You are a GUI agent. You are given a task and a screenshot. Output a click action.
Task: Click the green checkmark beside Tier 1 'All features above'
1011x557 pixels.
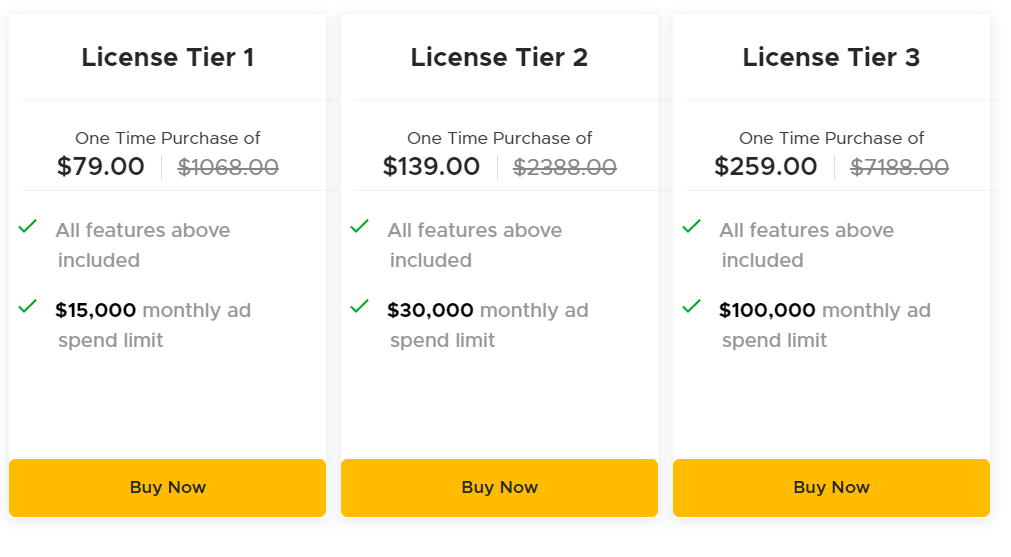tap(28, 227)
